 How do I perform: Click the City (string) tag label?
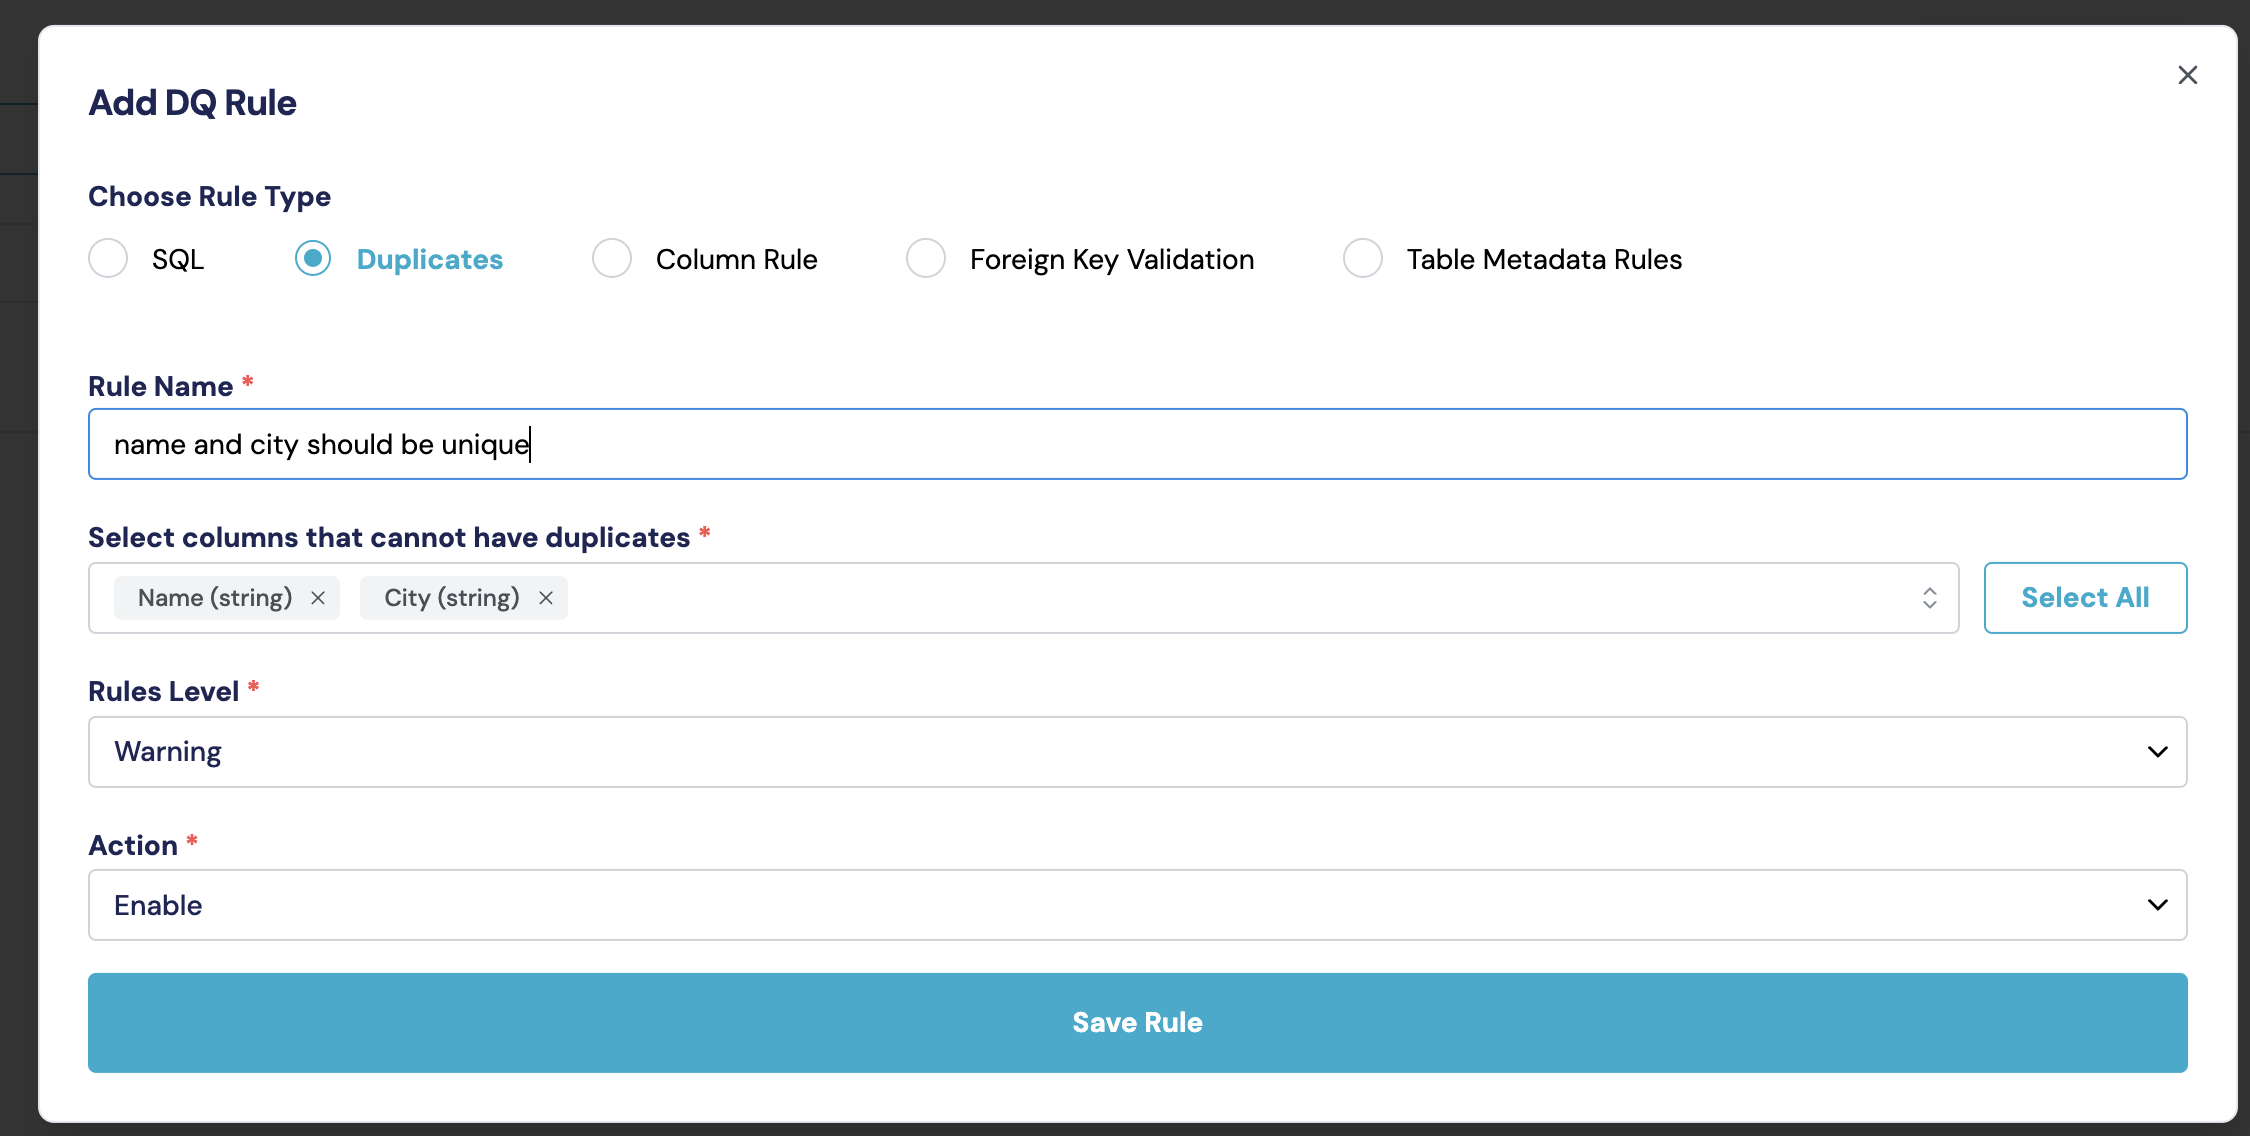(x=452, y=598)
